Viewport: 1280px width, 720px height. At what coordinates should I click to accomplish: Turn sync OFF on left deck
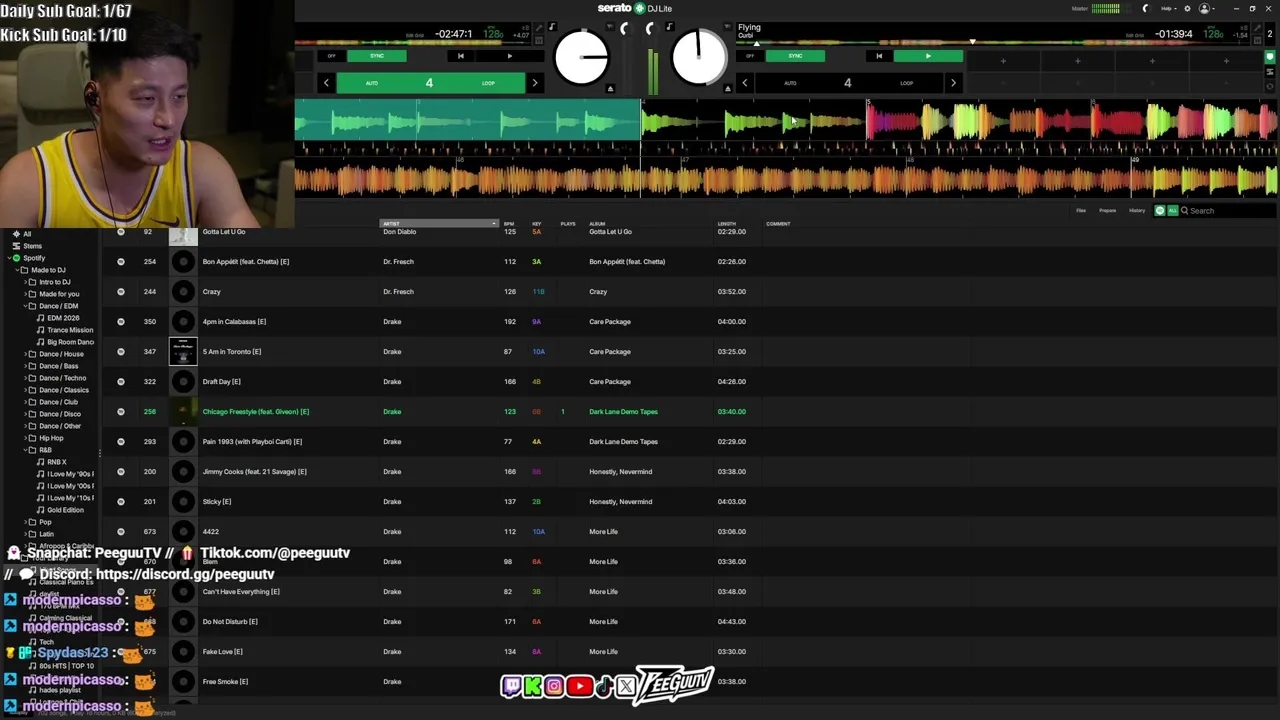tap(331, 56)
